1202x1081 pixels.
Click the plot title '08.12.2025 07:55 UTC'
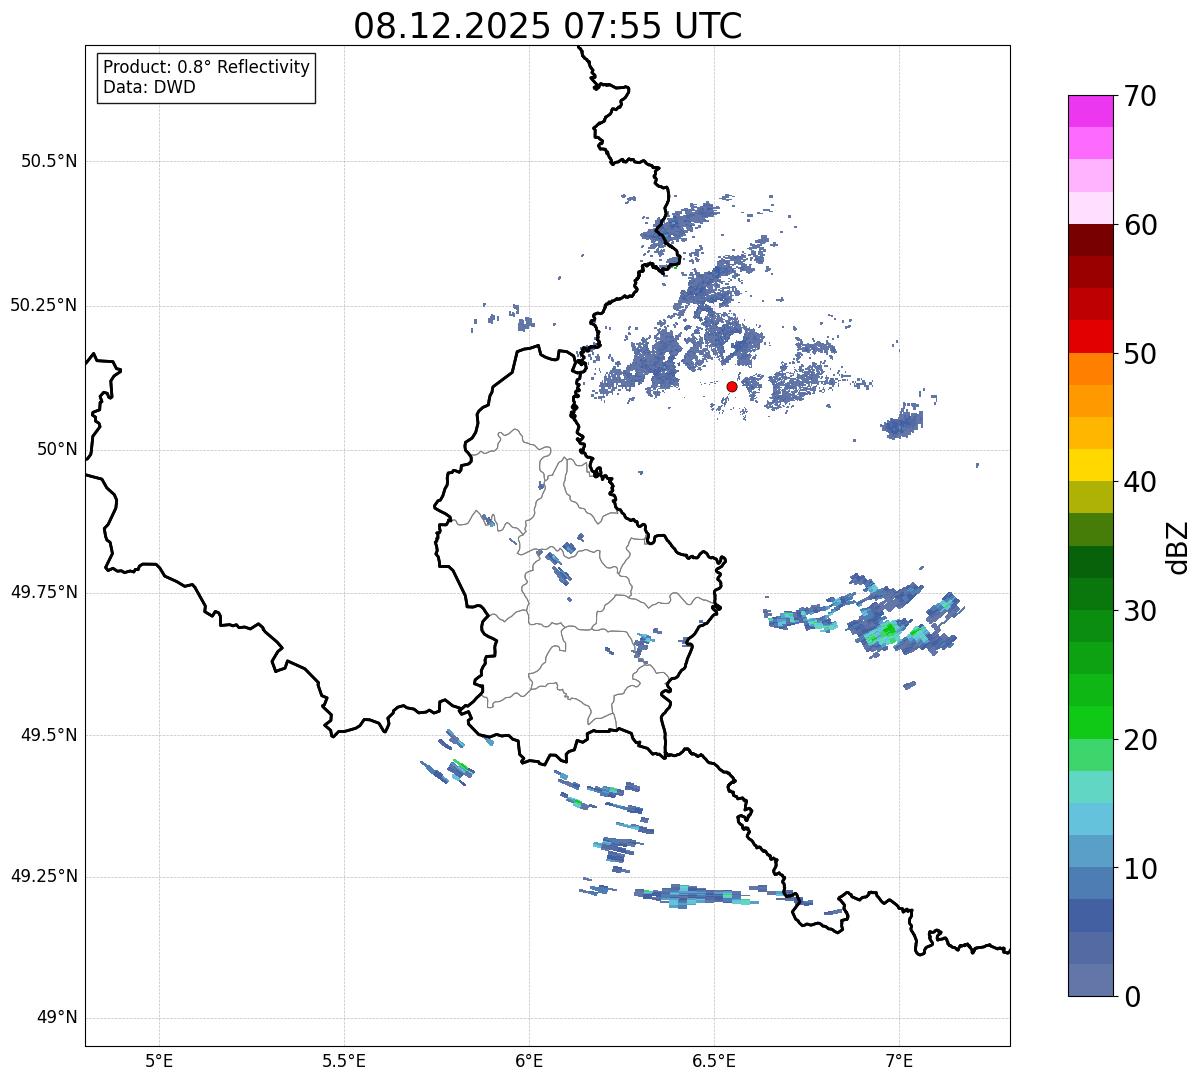coord(548,26)
